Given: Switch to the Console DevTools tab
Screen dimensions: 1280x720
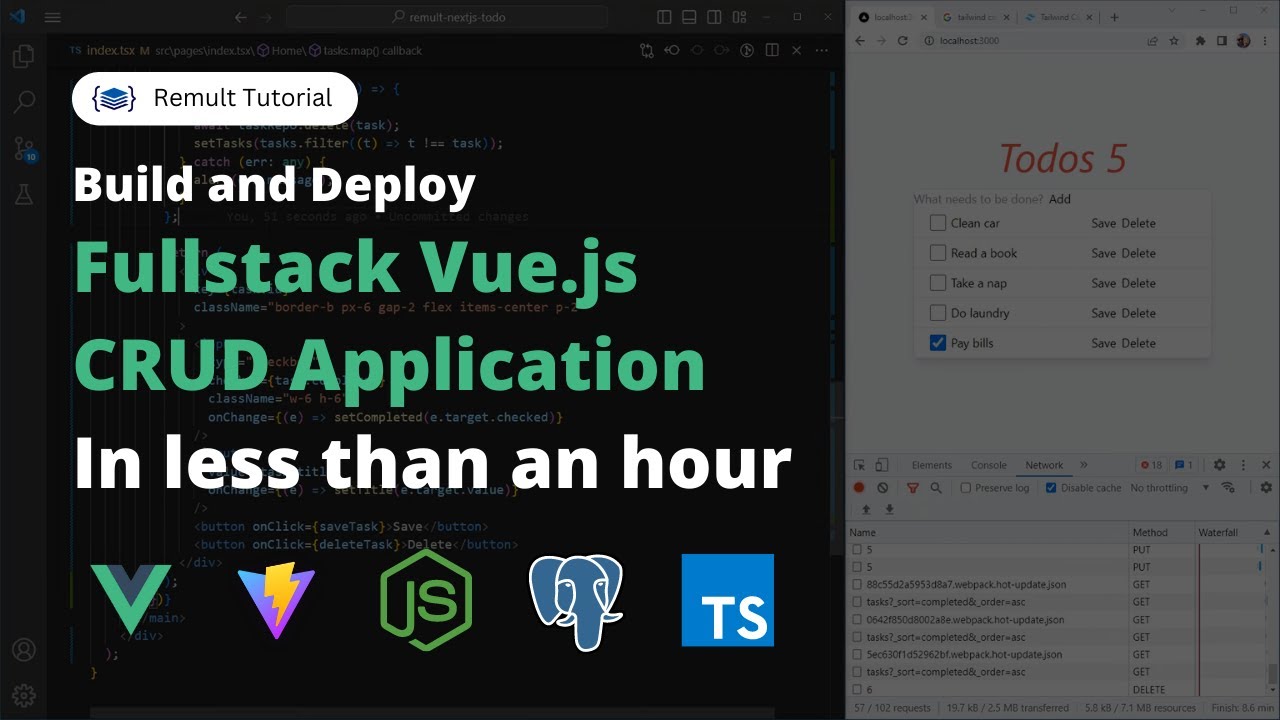Looking at the screenshot, I should pos(989,465).
